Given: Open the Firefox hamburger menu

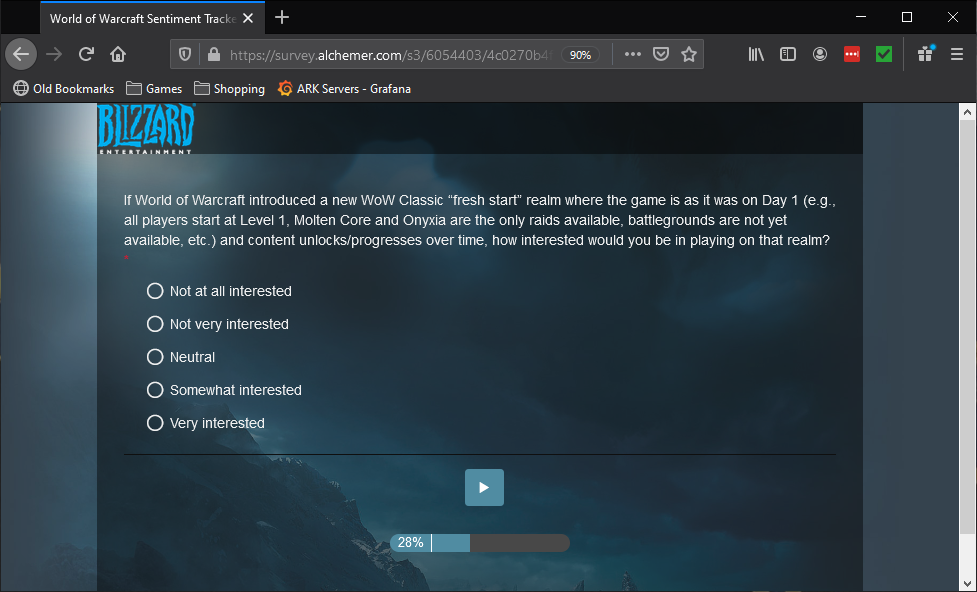Looking at the screenshot, I should [957, 54].
